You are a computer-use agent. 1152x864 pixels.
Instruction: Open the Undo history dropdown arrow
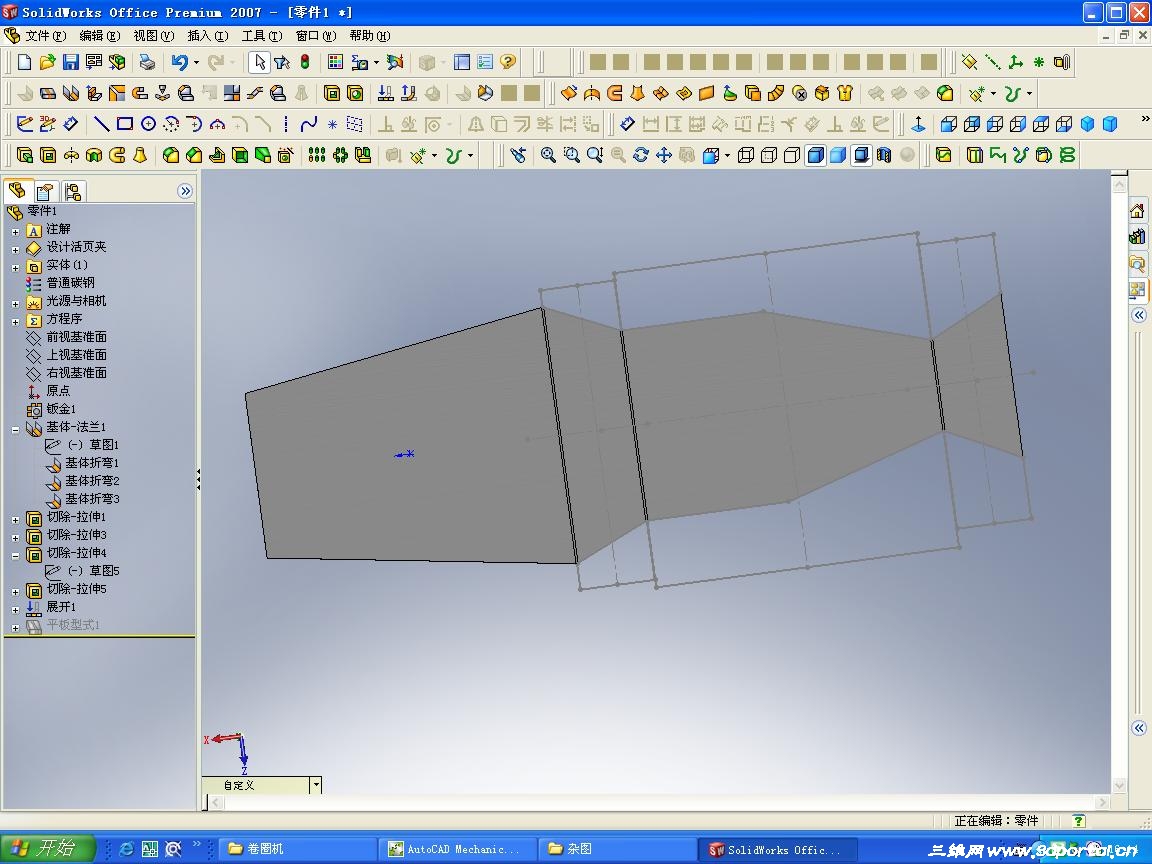[196, 63]
